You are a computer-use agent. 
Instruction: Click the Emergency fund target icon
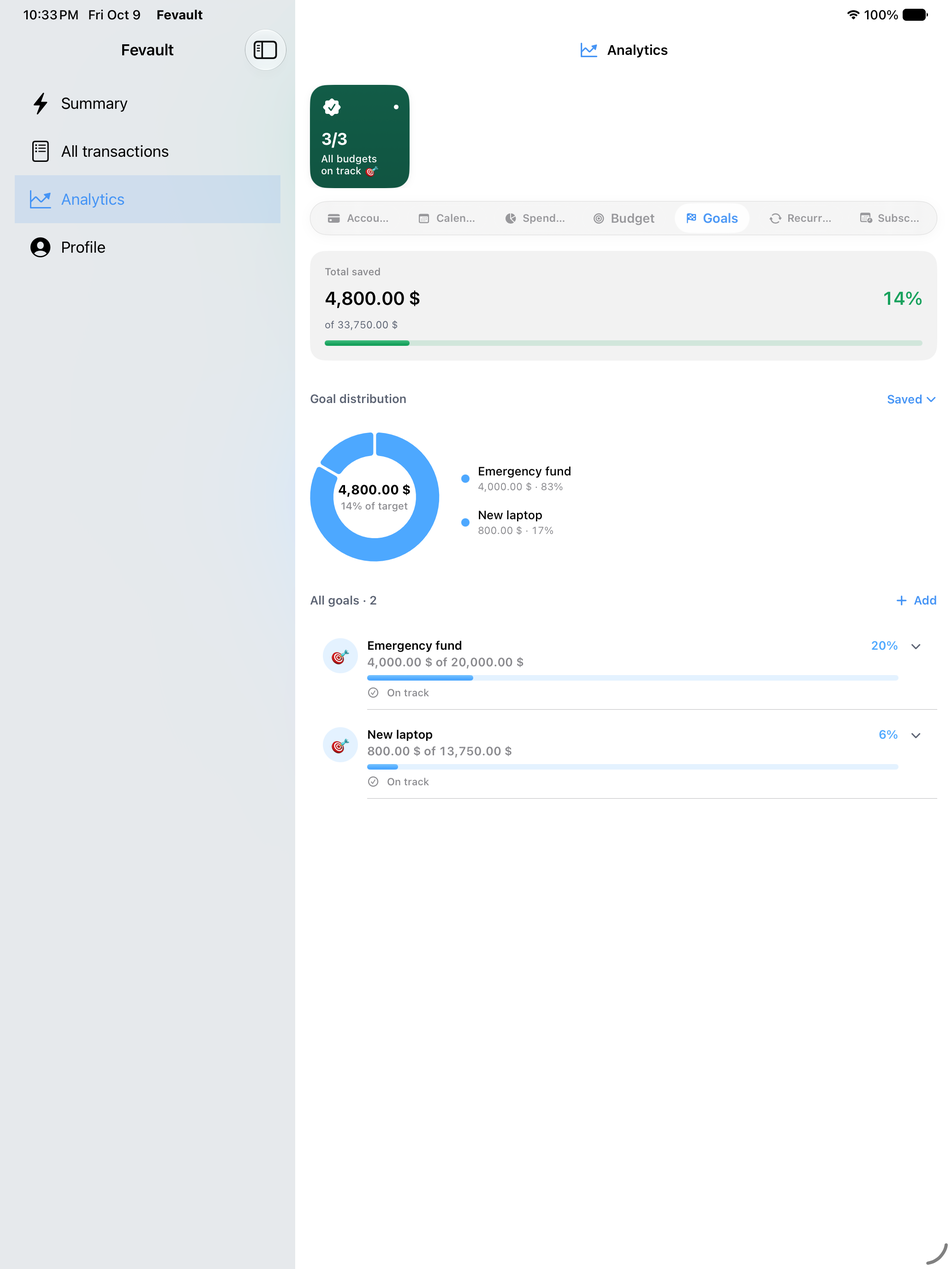(x=340, y=656)
